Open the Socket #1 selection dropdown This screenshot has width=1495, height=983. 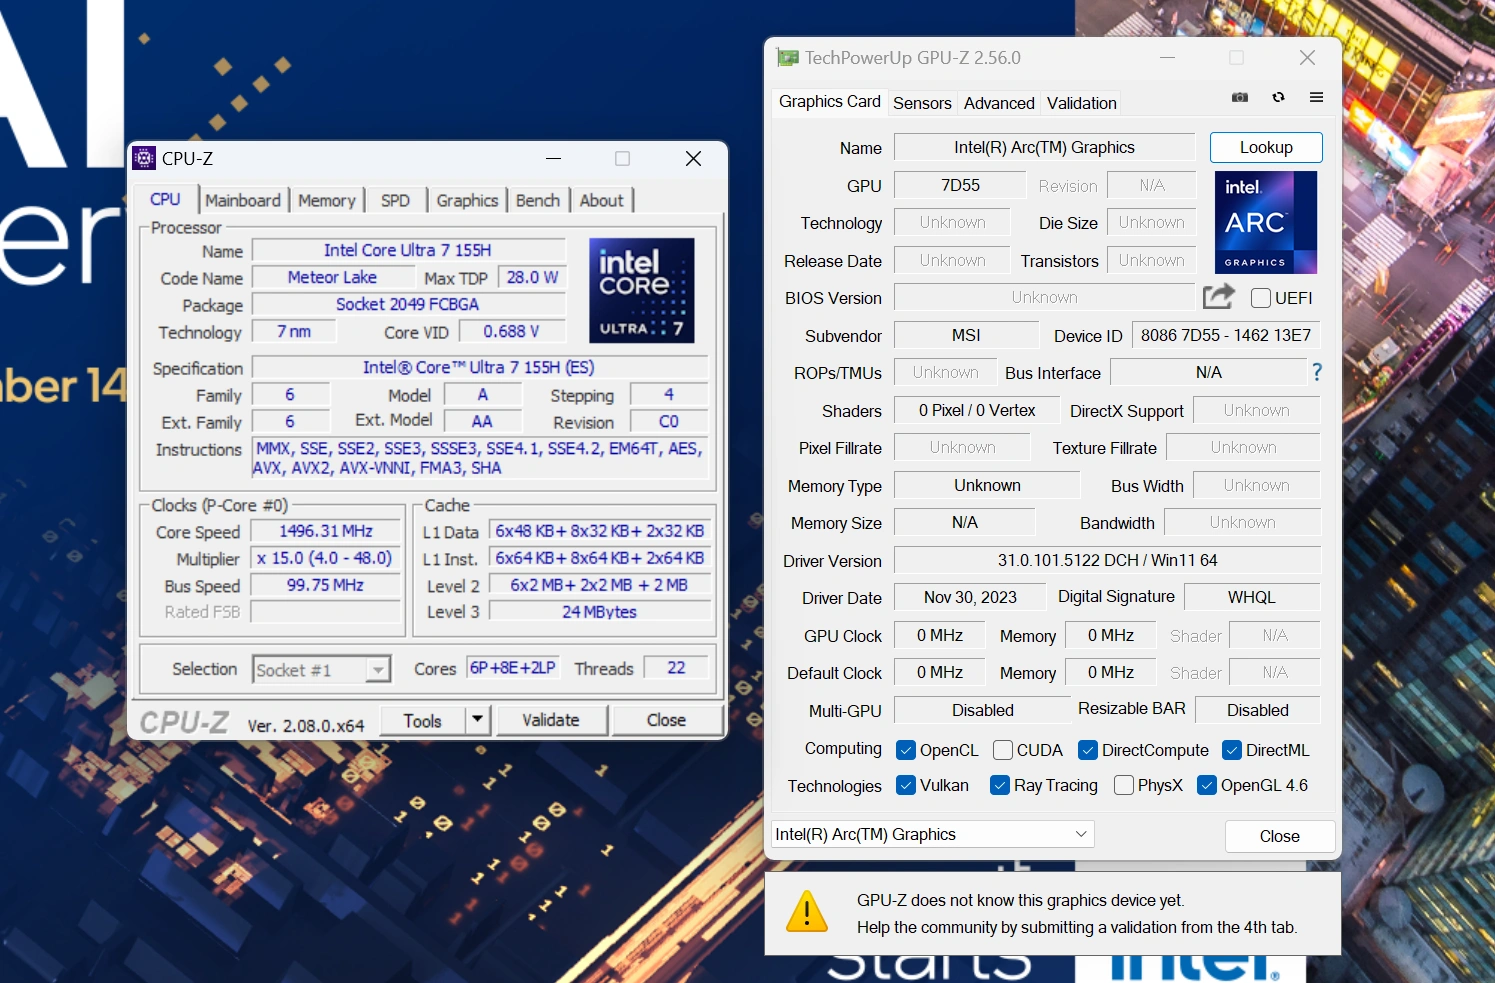click(x=321, y=670)
